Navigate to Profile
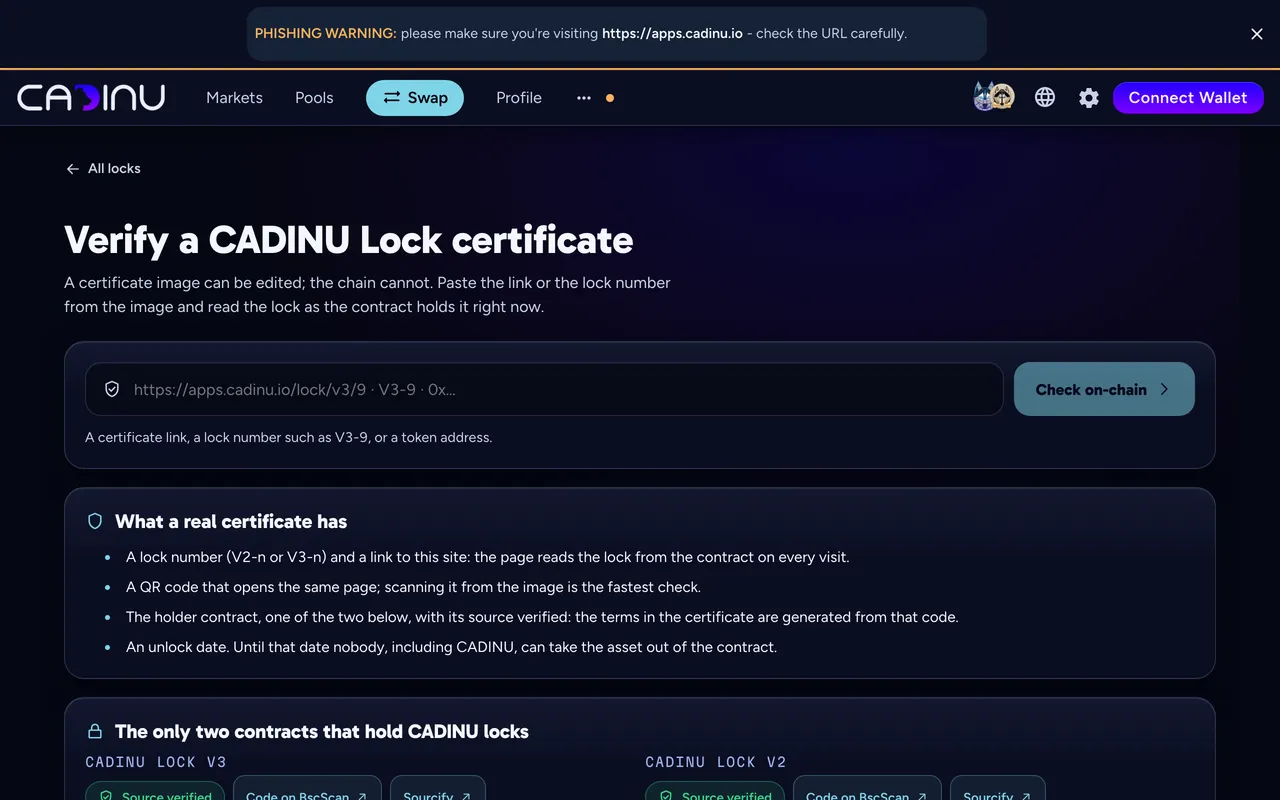 click(x=519, y=98)
